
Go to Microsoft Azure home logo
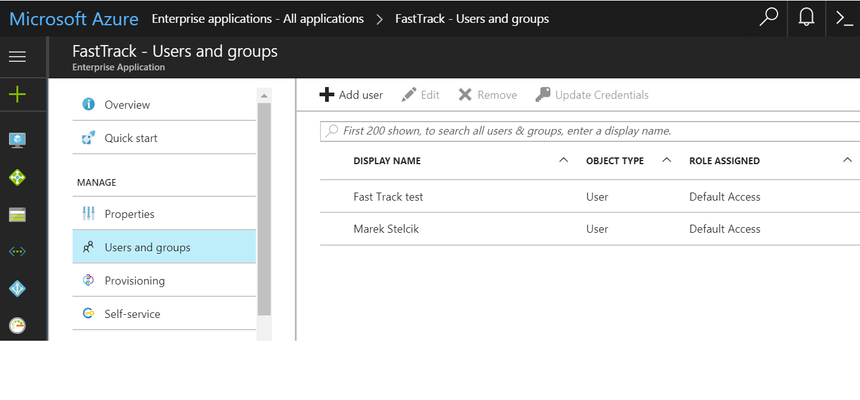(x=73, y=19)
